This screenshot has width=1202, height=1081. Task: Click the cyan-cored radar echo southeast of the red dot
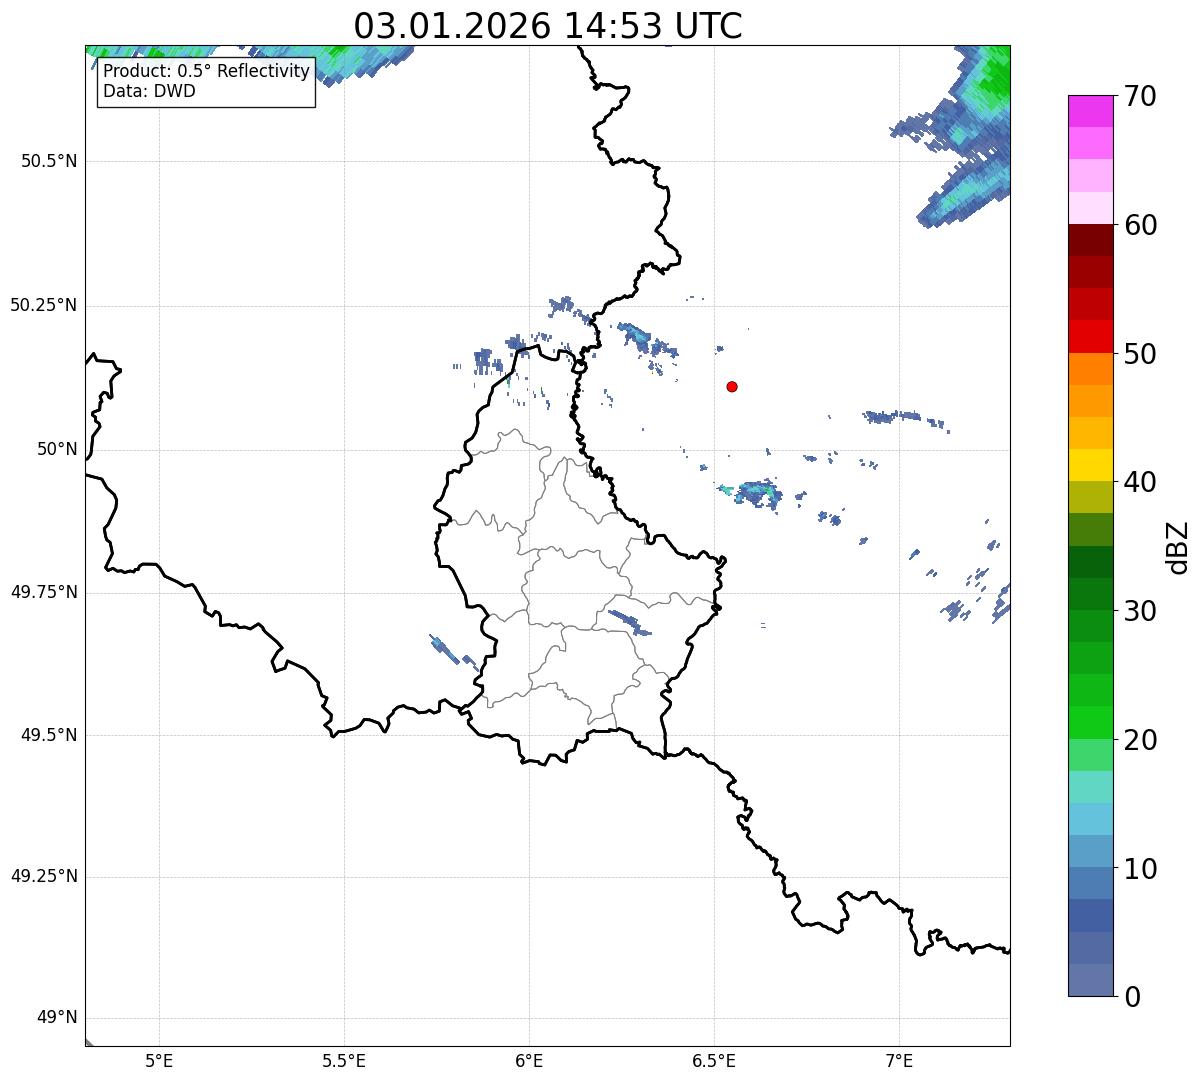coord(757,493)
